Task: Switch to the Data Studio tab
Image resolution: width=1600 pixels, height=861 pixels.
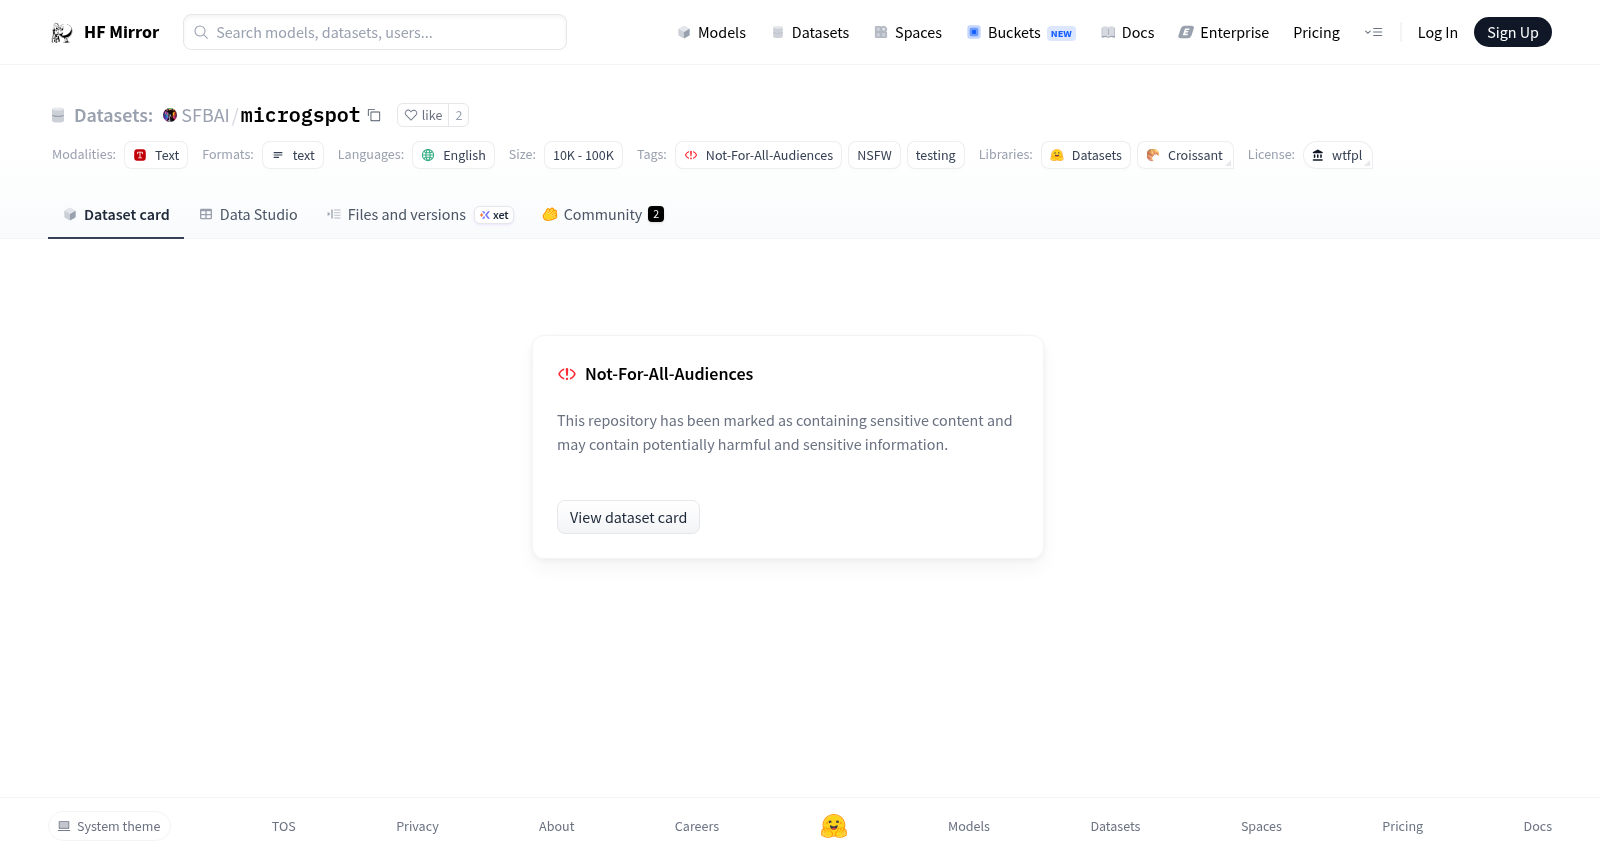Action: pyautogui.click(x=249, y=214)
